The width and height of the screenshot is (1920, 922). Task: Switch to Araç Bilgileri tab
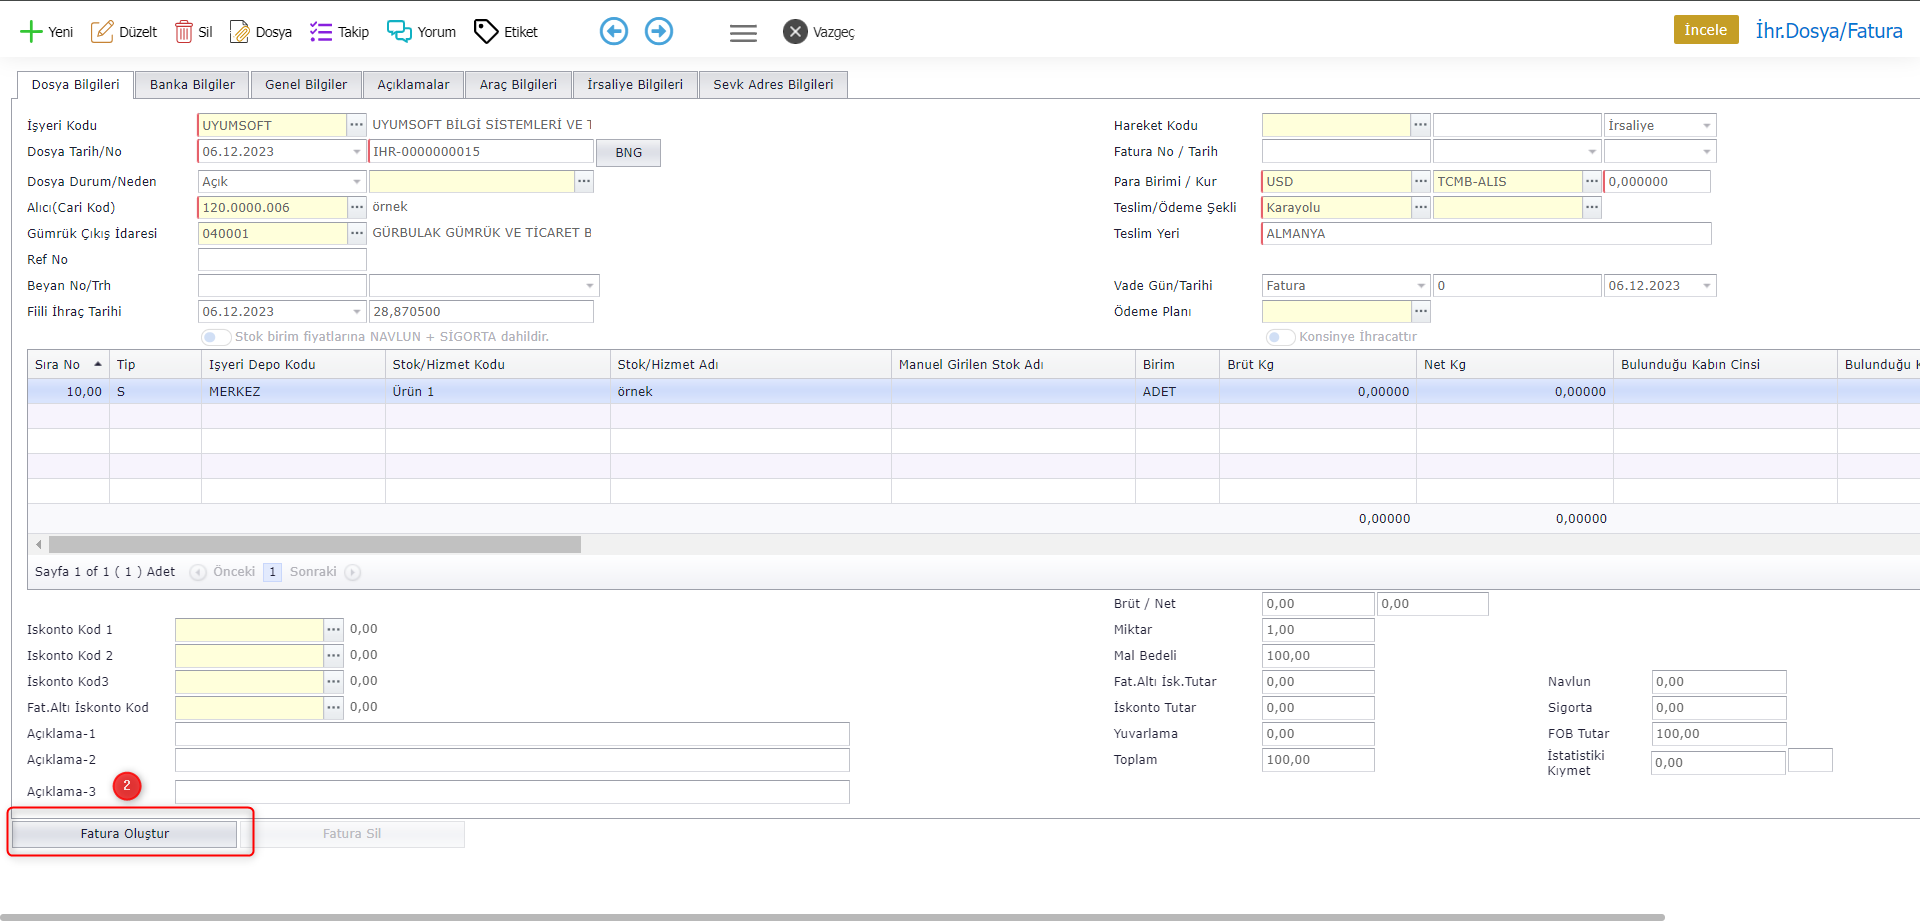click(x=518, y=85)
